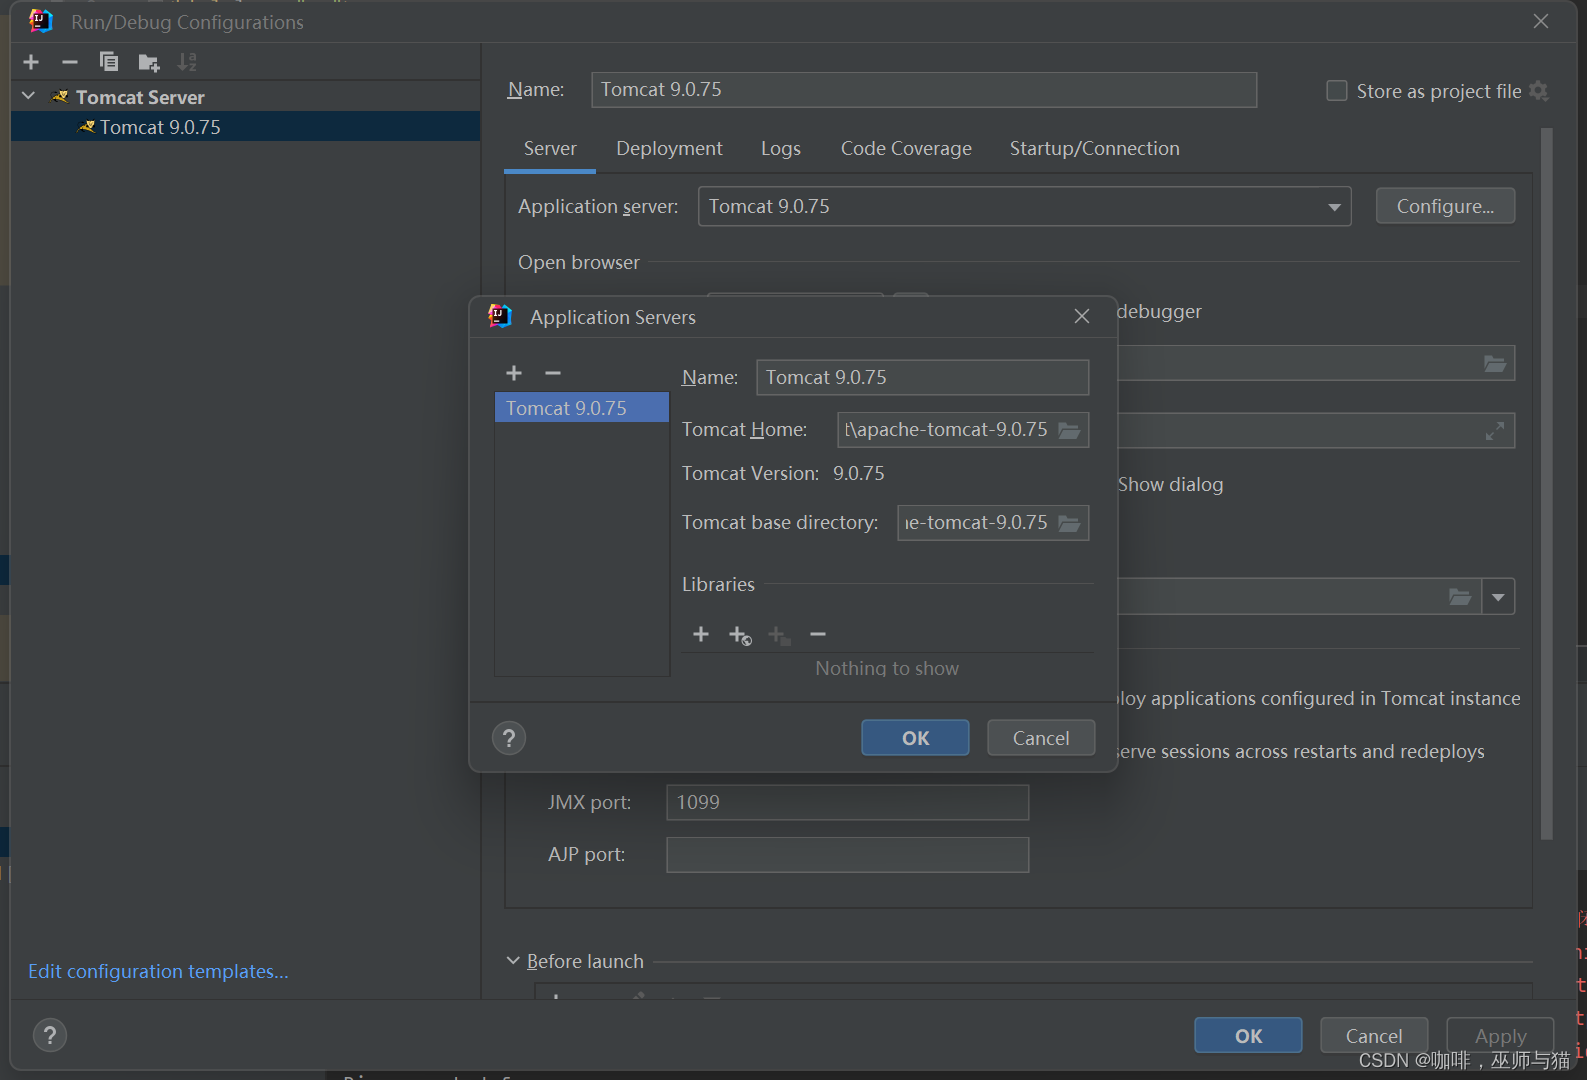Click the Configure... button
The image size is (1587, 1080).
[1445, 206]
